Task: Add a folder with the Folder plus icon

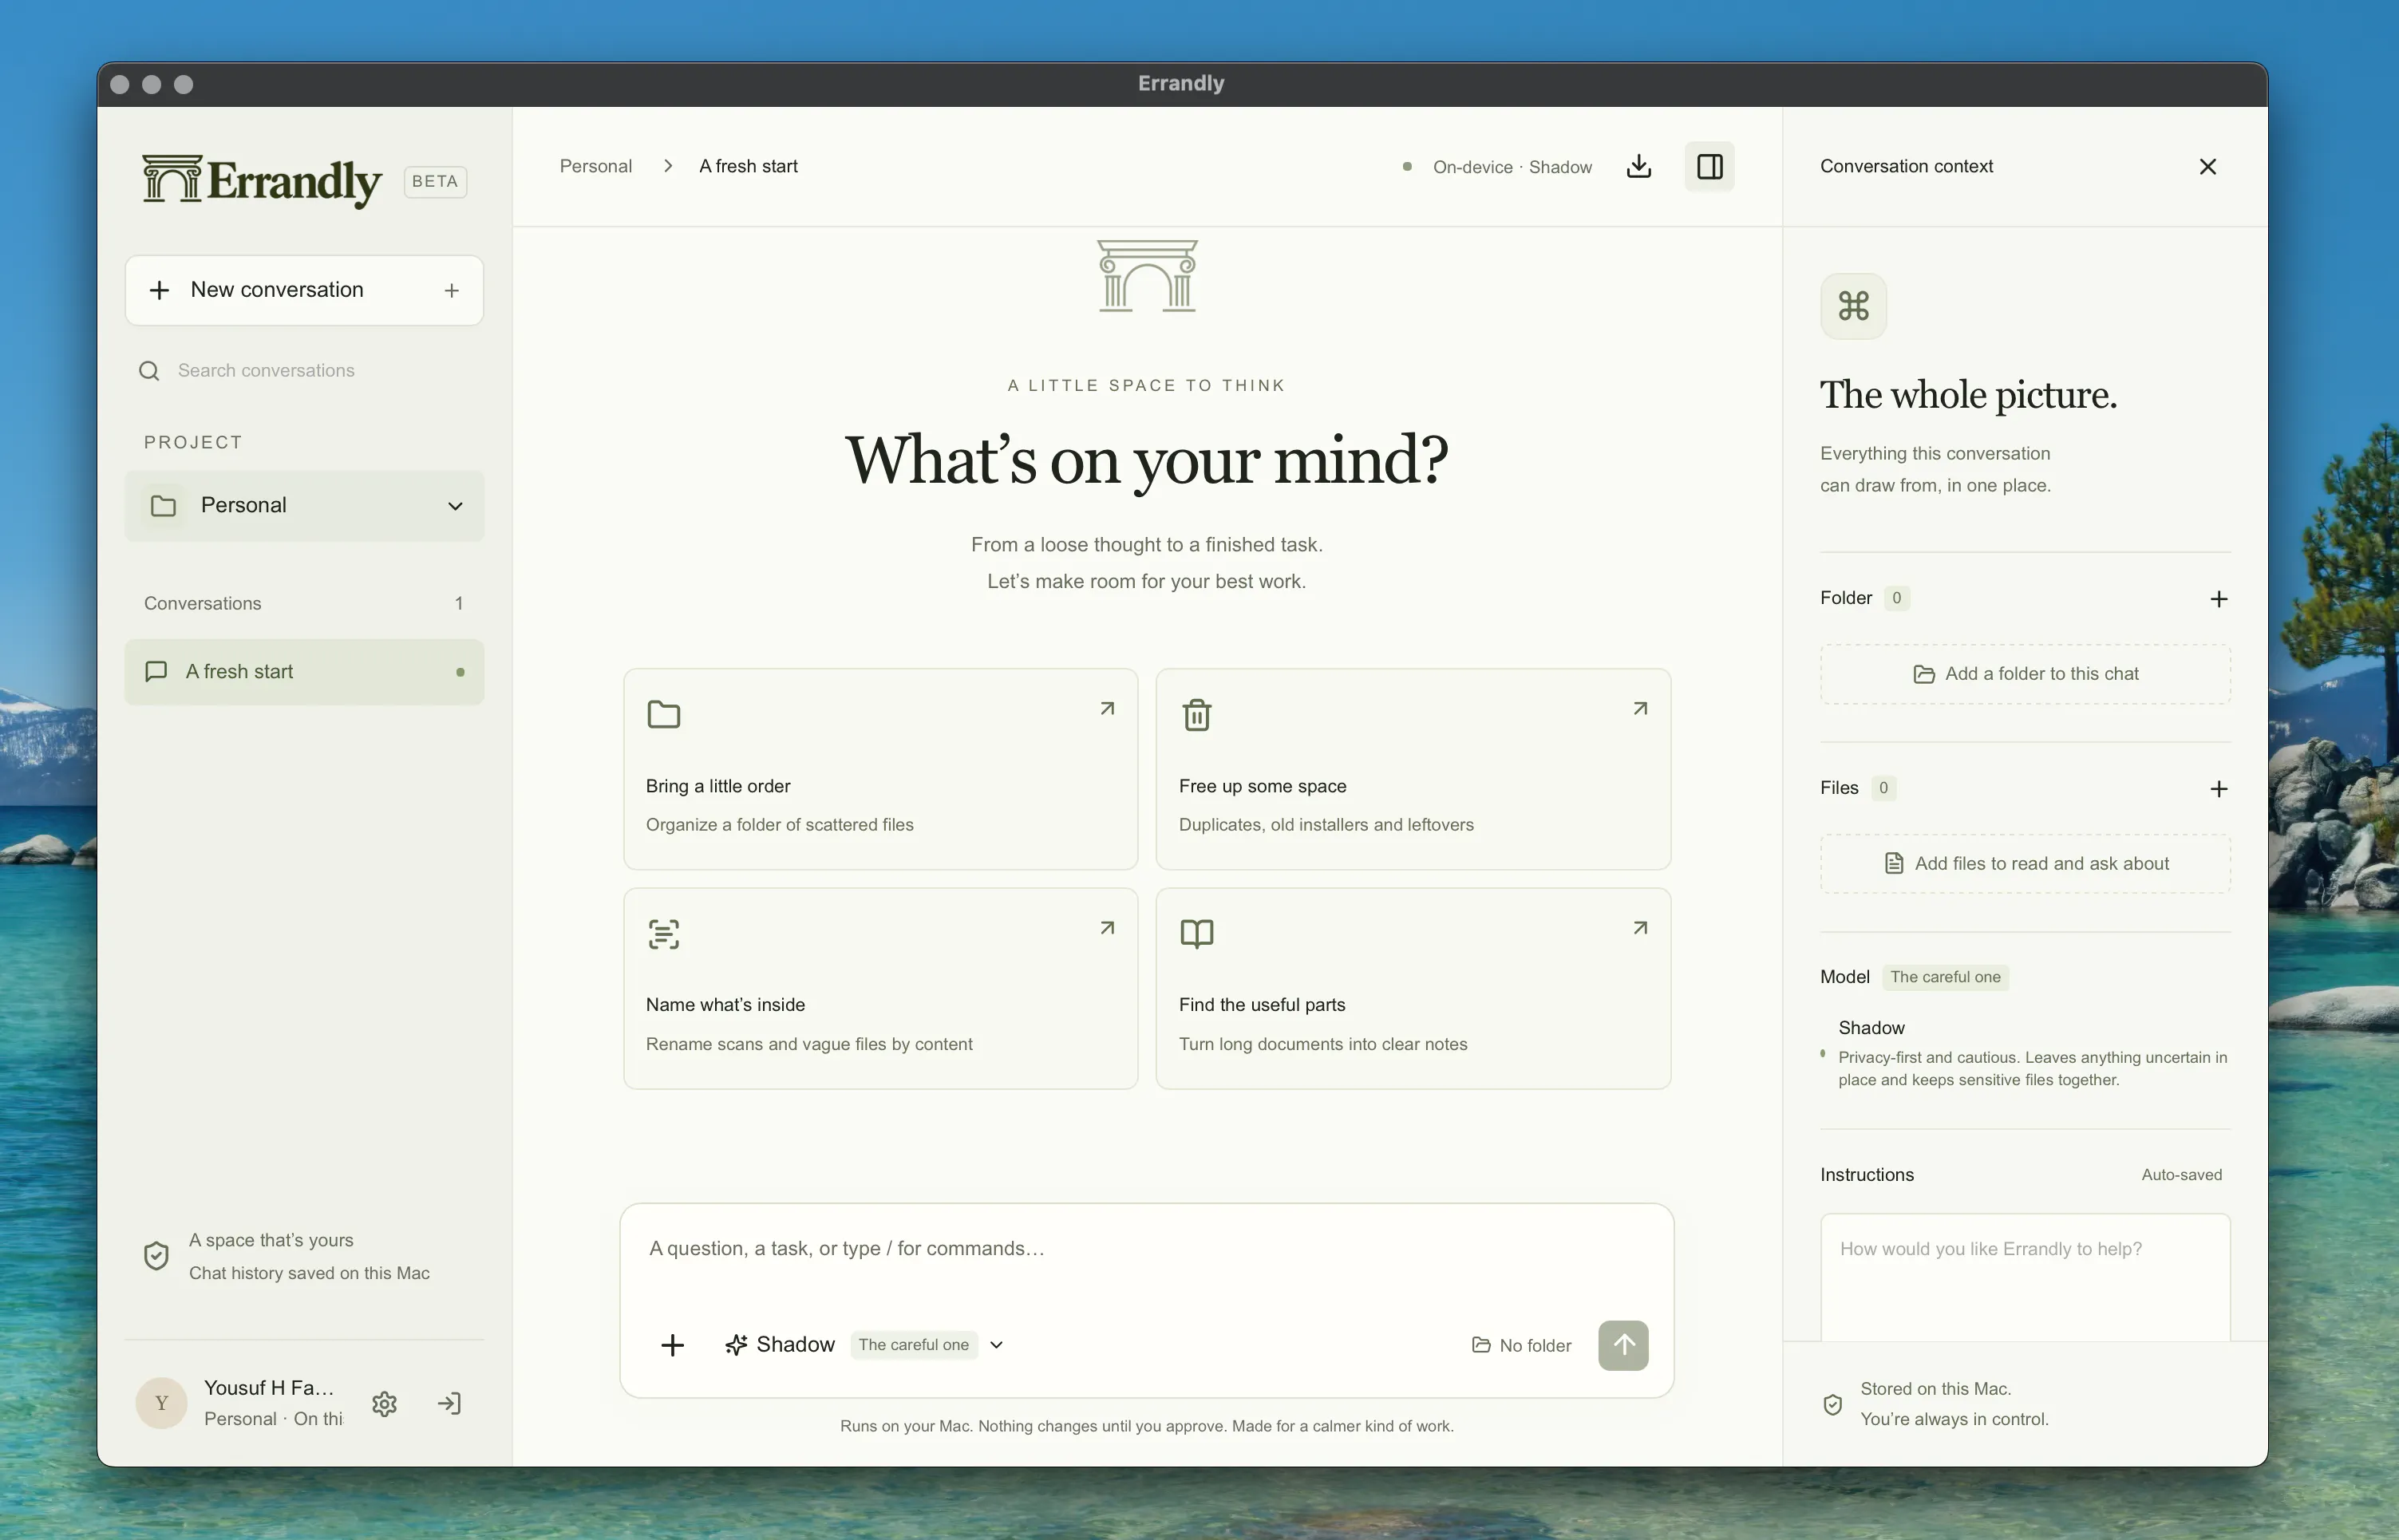Action: tap(2218, 599)
